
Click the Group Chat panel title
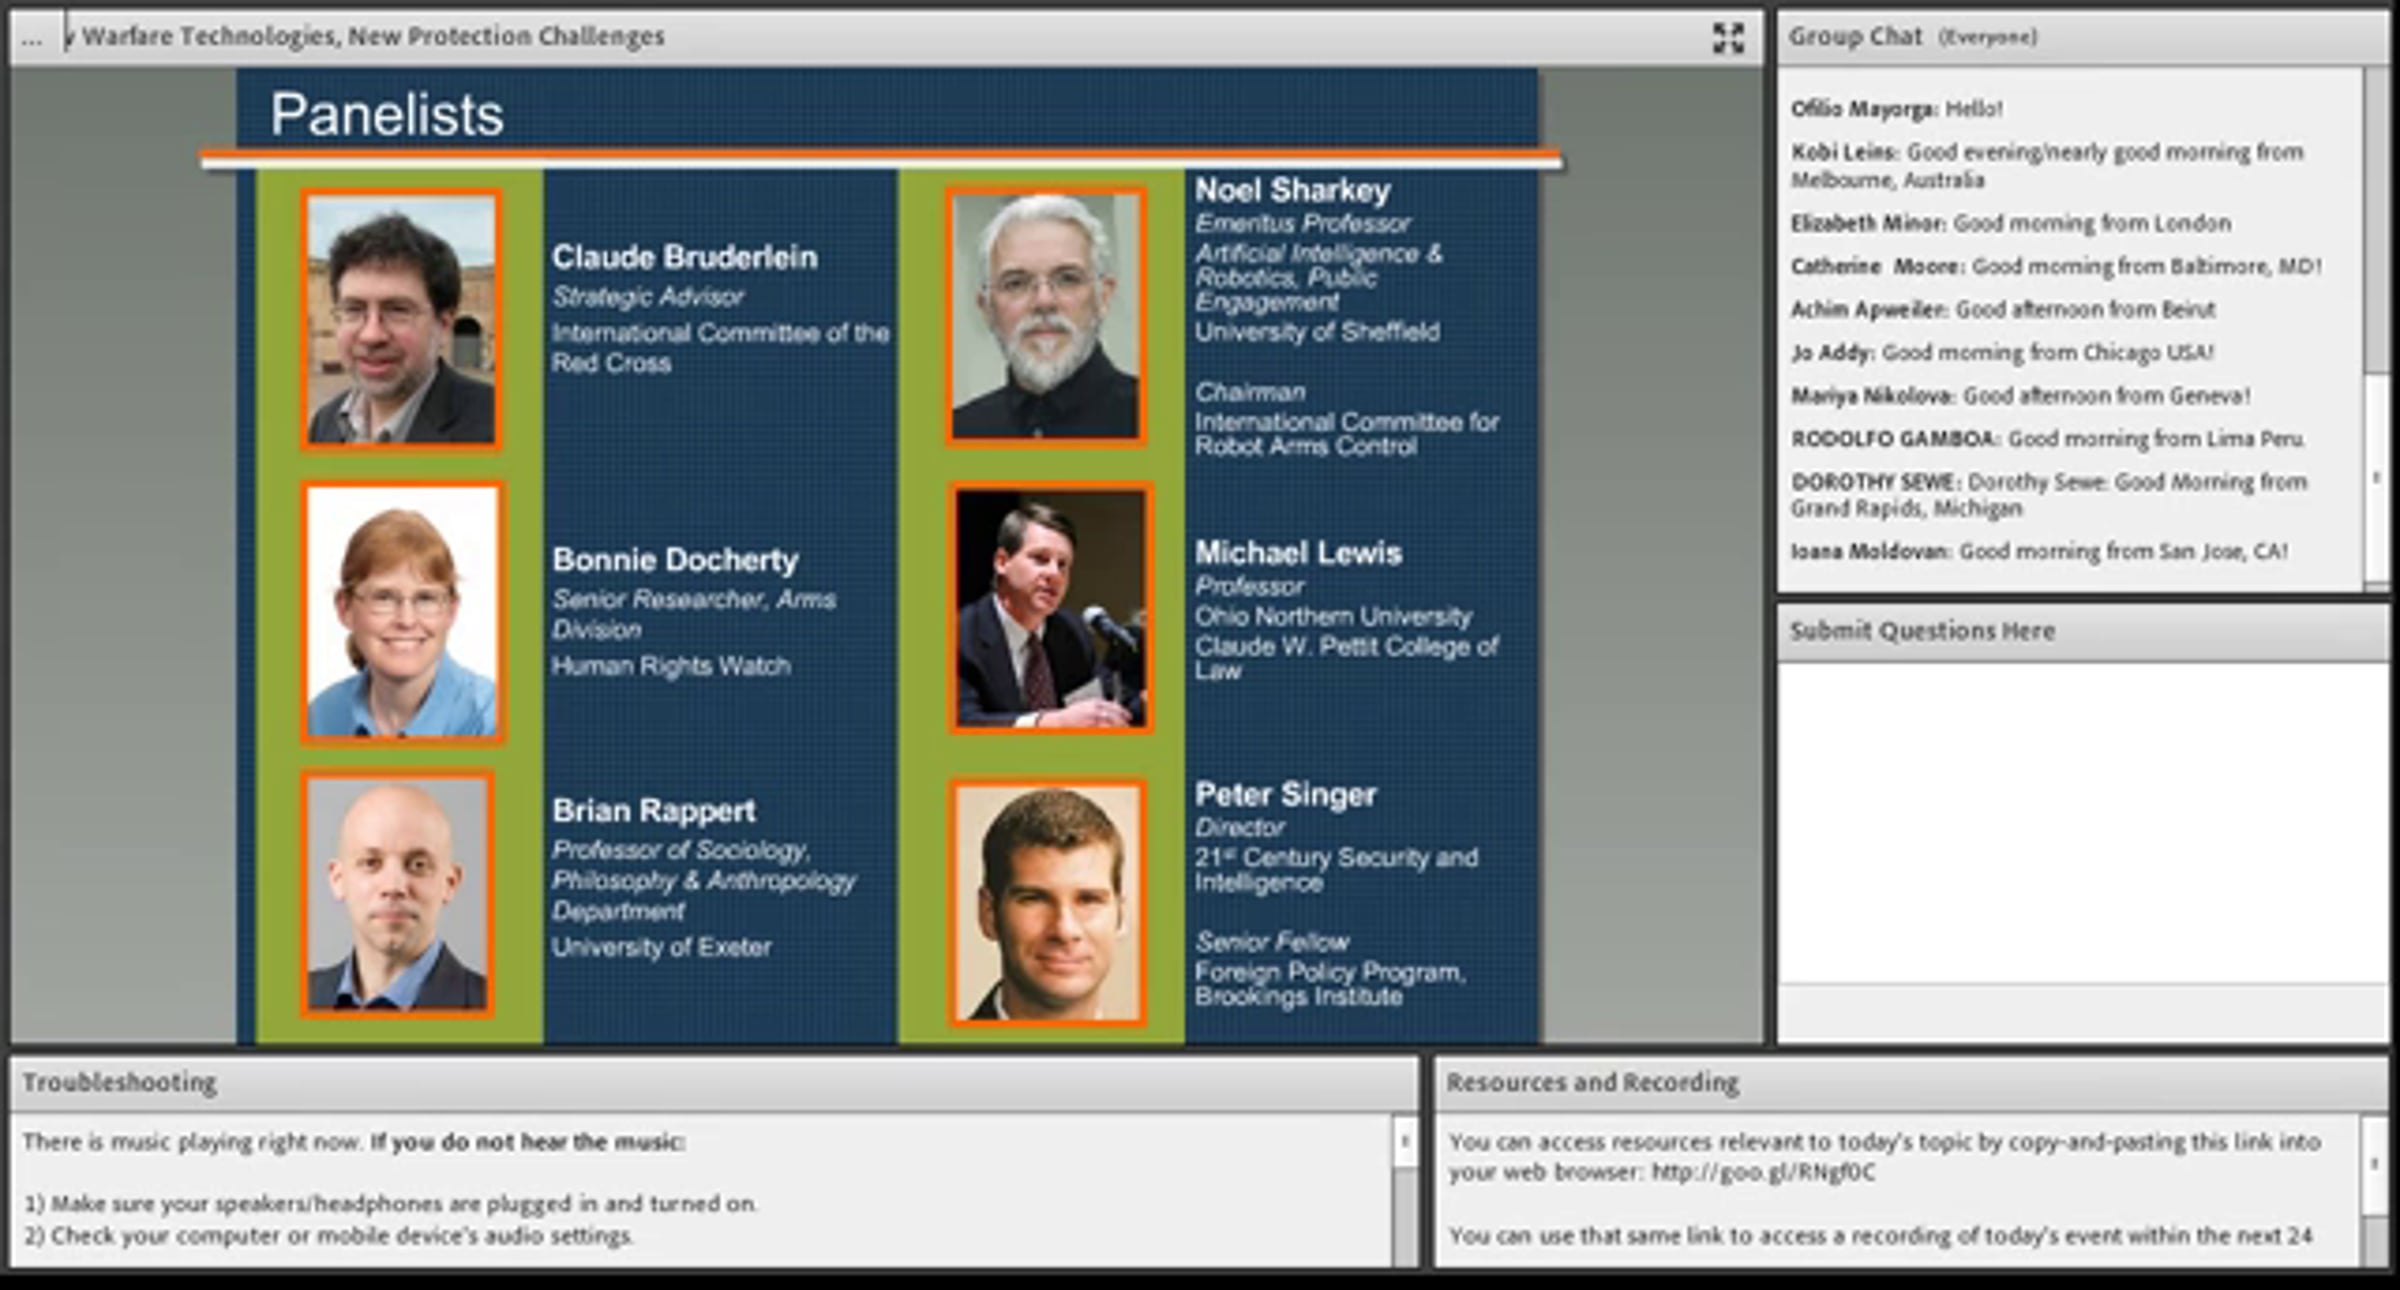1855,37
